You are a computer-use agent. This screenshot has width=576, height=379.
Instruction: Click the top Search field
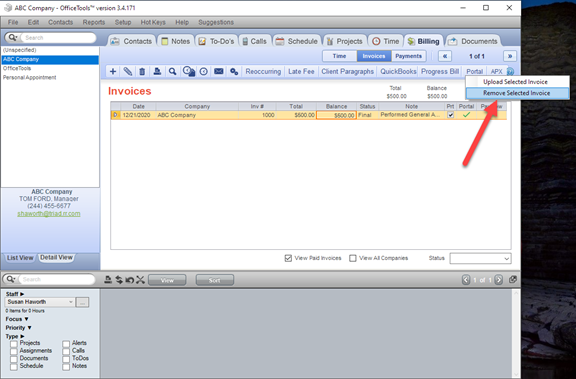[58, 37]
